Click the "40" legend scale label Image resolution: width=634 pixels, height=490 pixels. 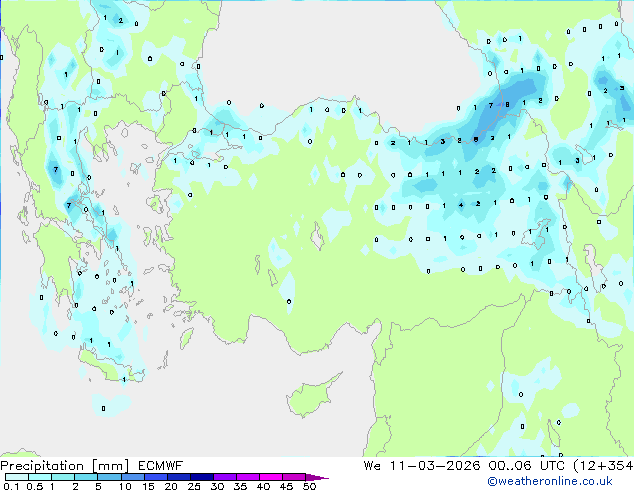click(263, 486)
